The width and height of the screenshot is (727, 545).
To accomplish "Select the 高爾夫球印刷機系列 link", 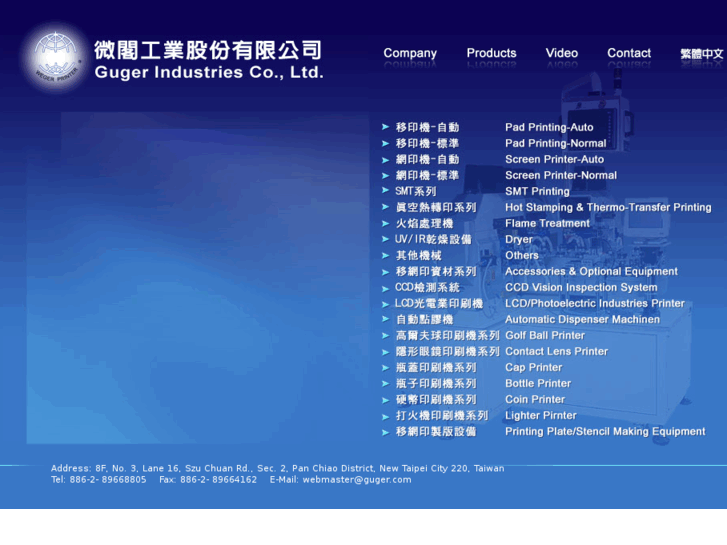I will tap(447, 335).
